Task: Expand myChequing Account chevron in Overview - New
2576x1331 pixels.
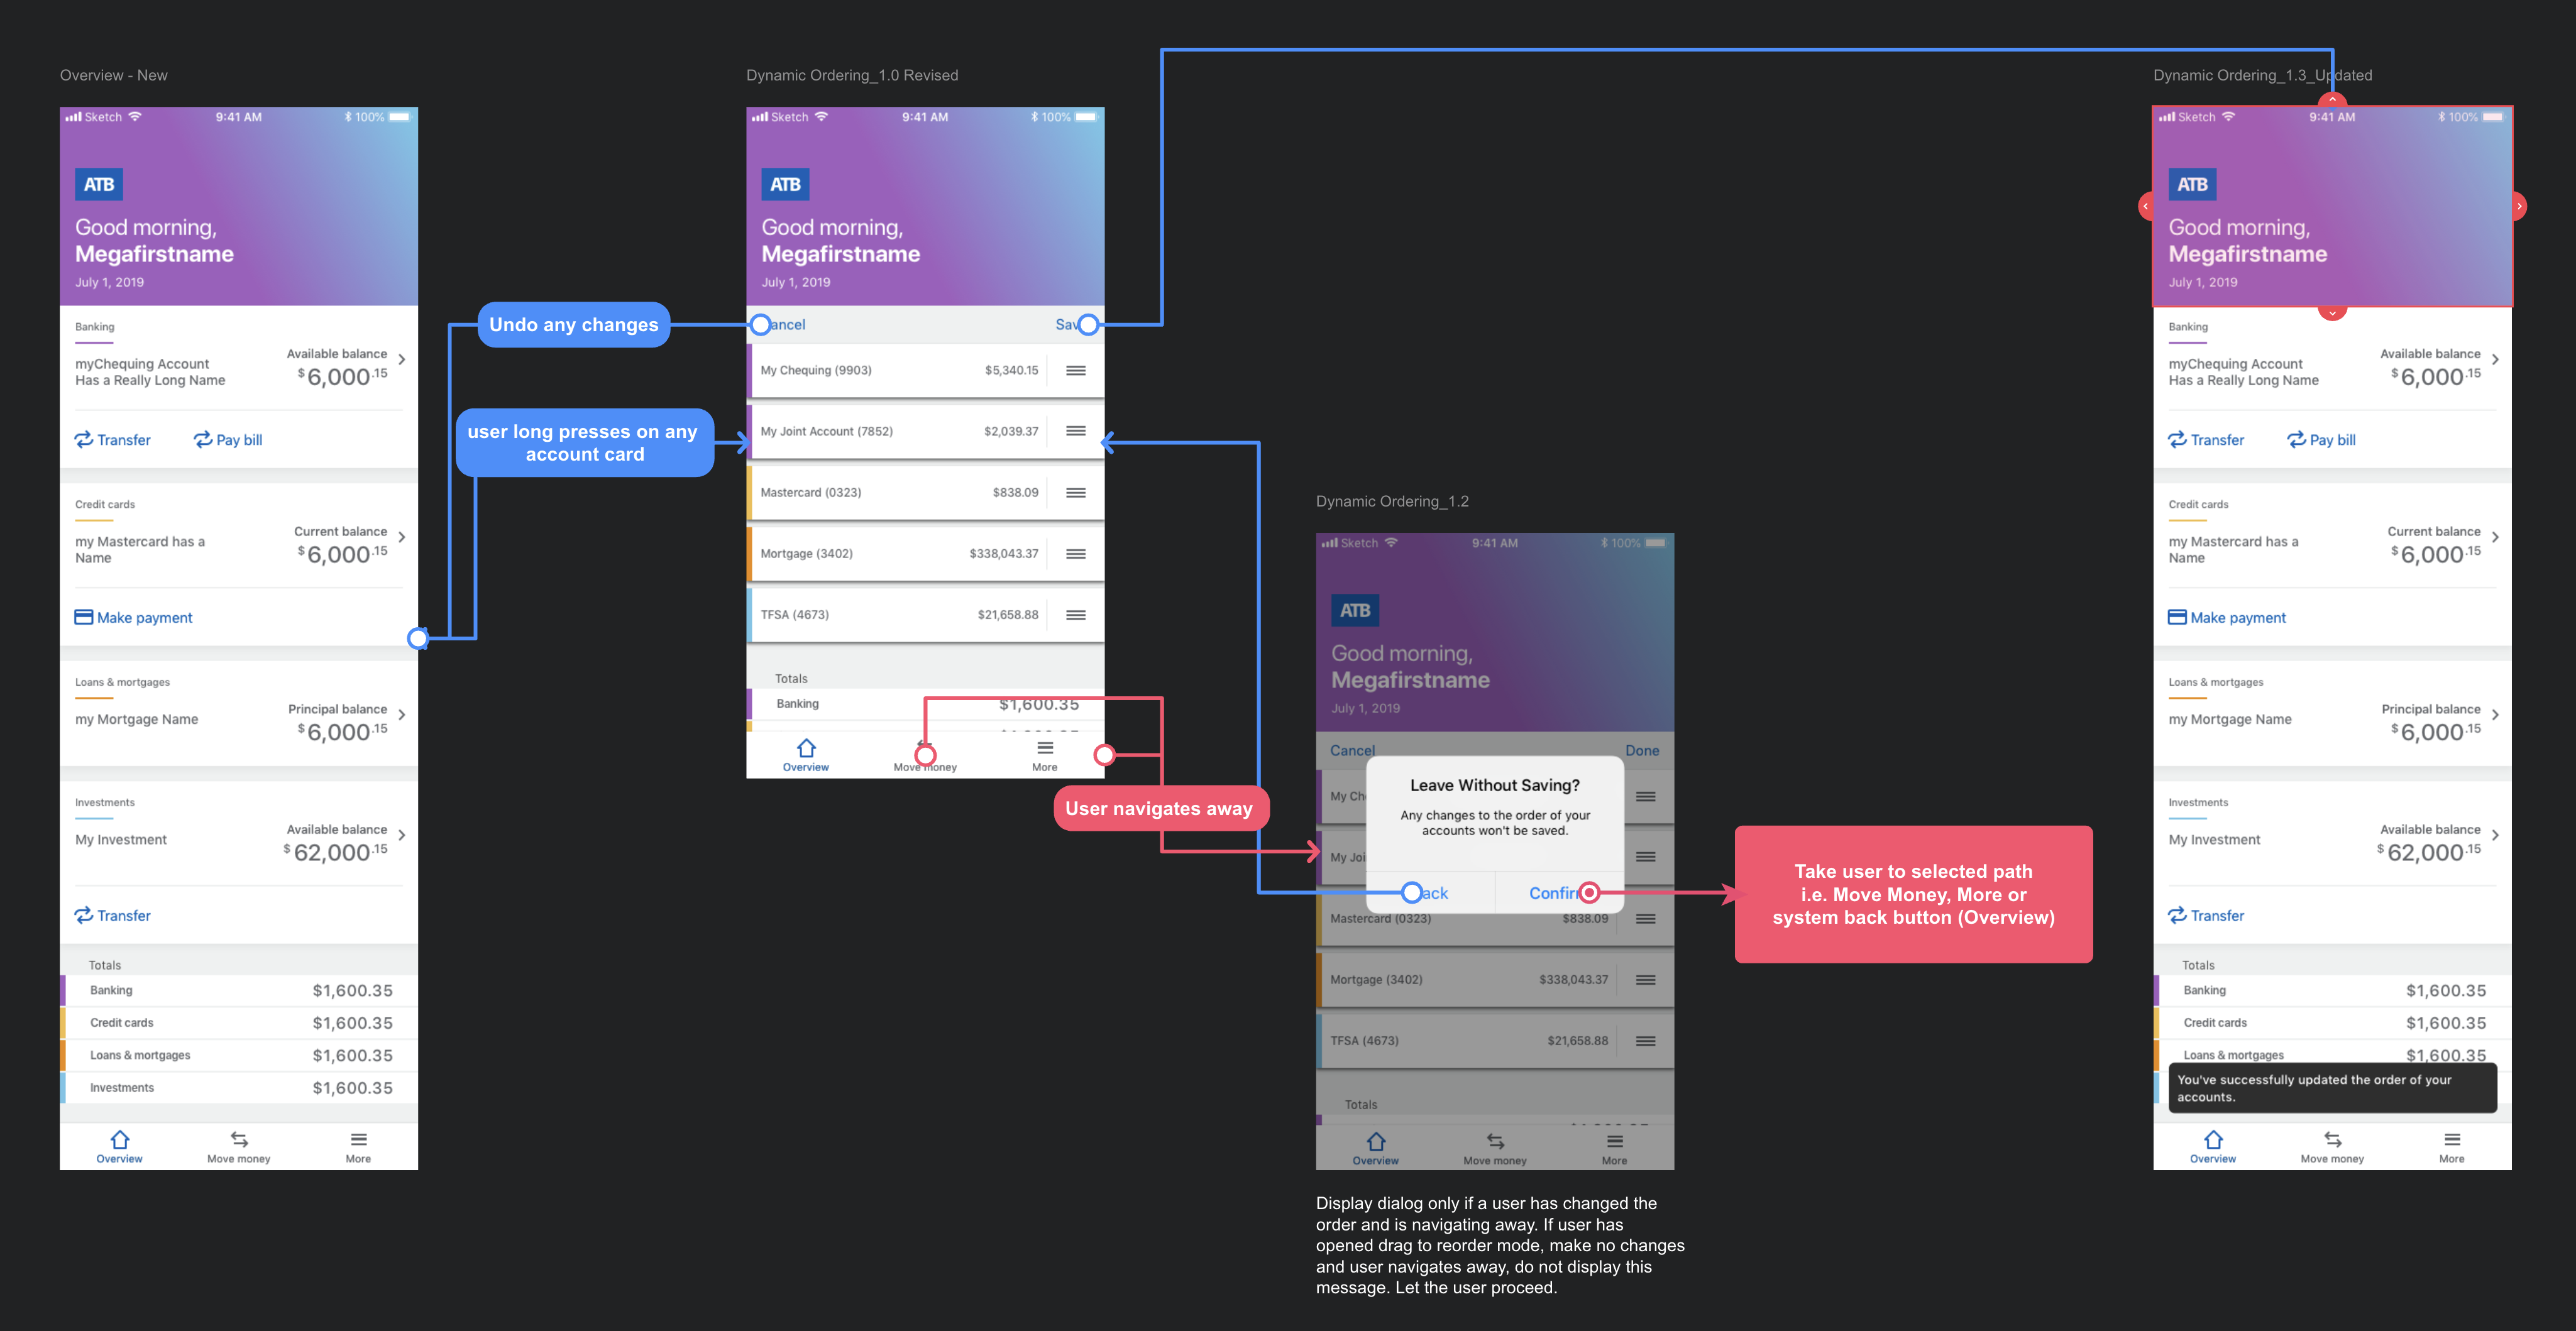Action: (x=402, y=360)
